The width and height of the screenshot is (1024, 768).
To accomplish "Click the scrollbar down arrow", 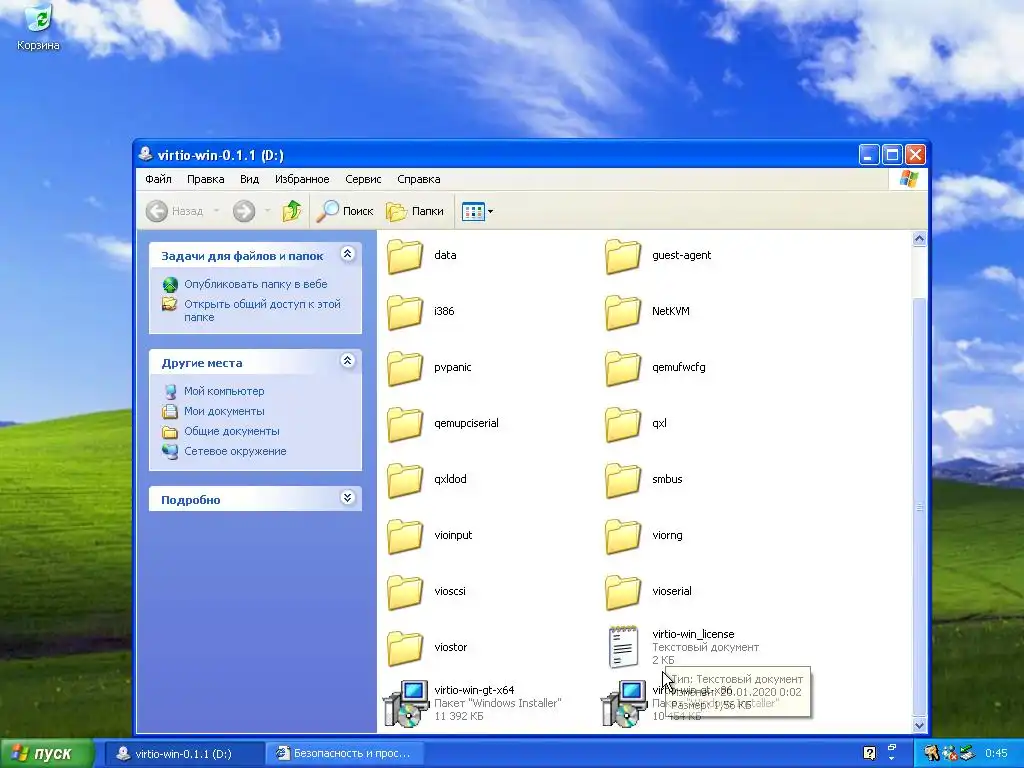I will click(919, 725).
